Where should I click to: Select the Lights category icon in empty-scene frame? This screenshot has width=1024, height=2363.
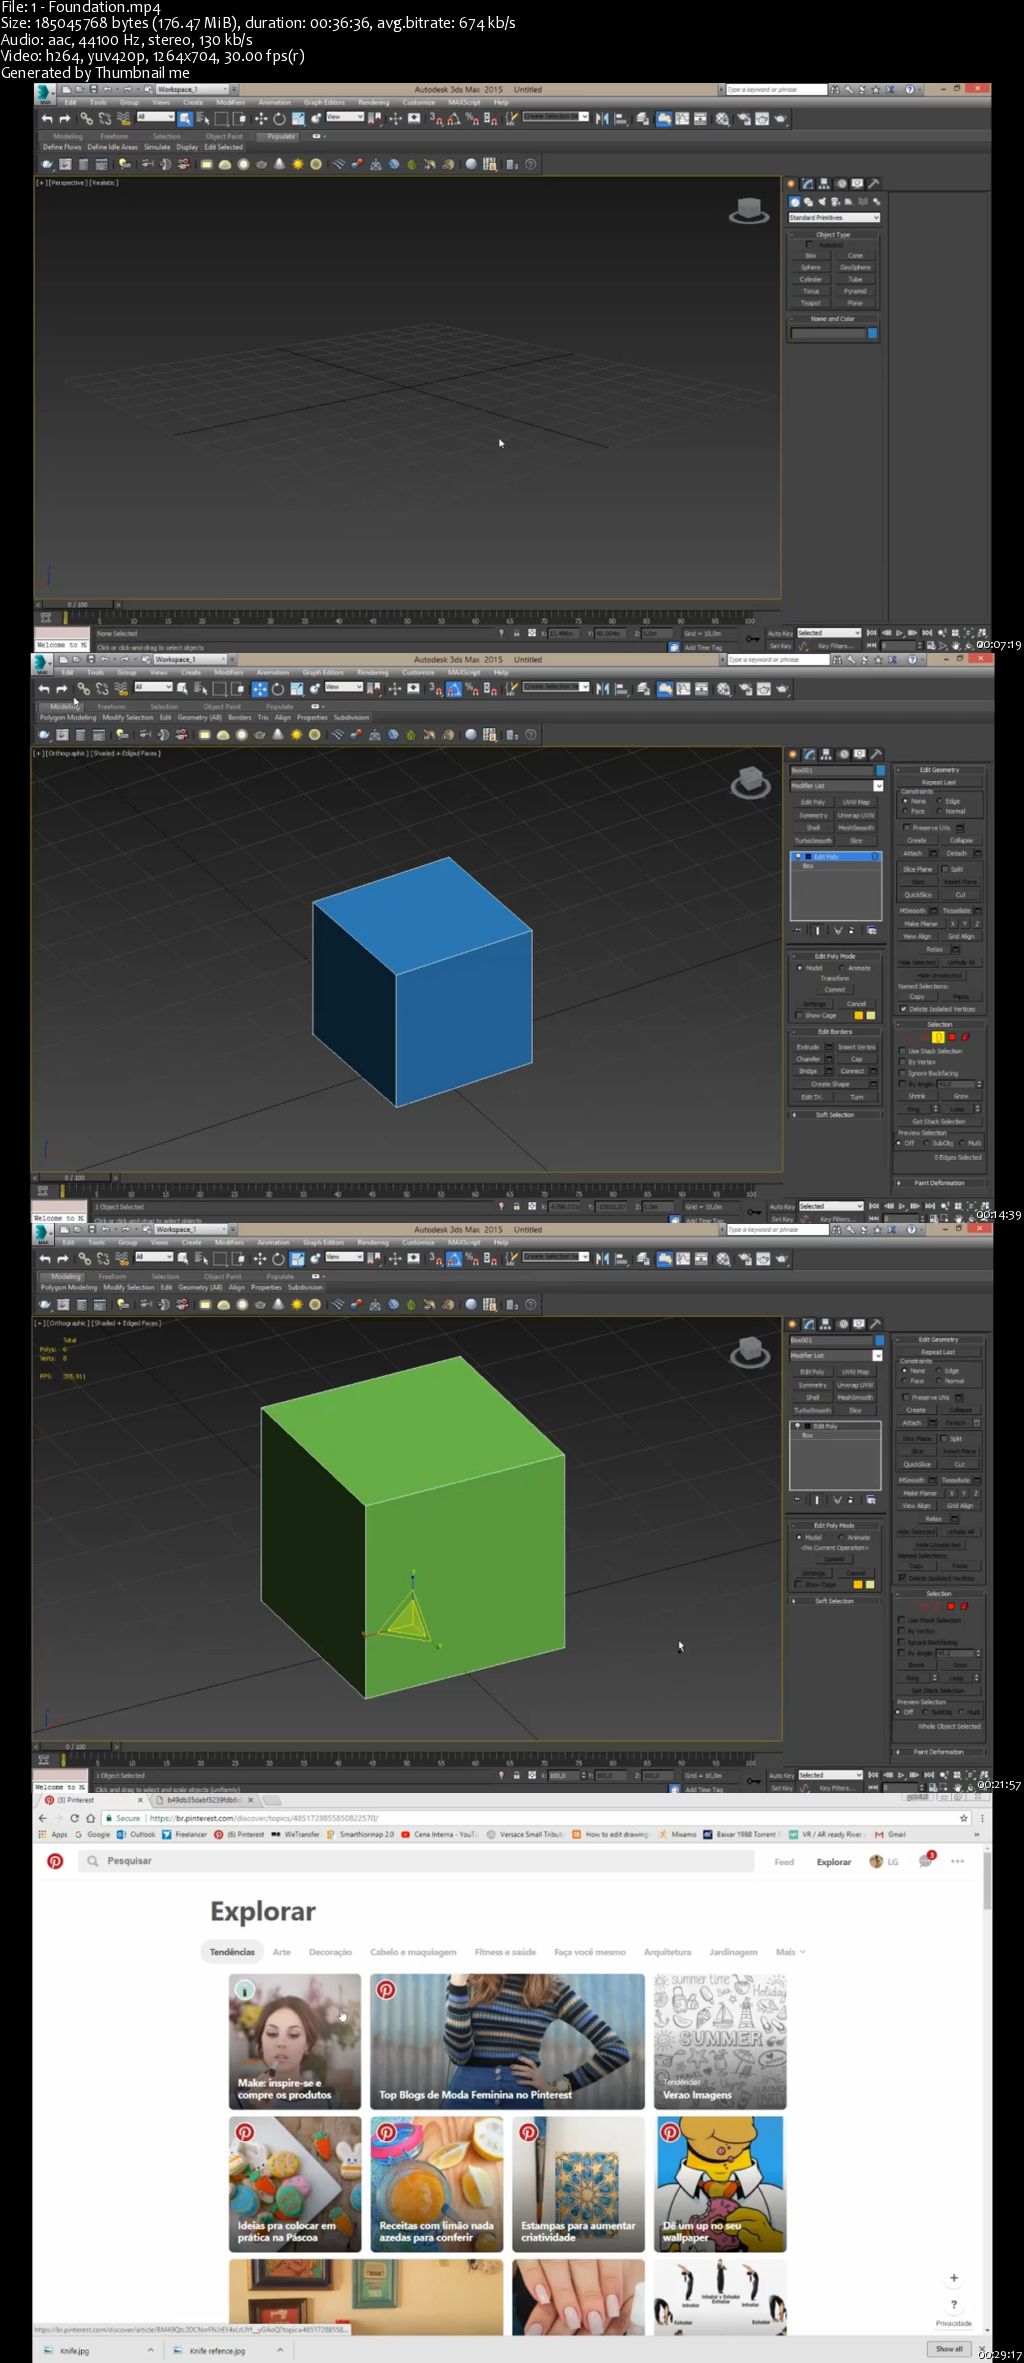click(822, 201)
